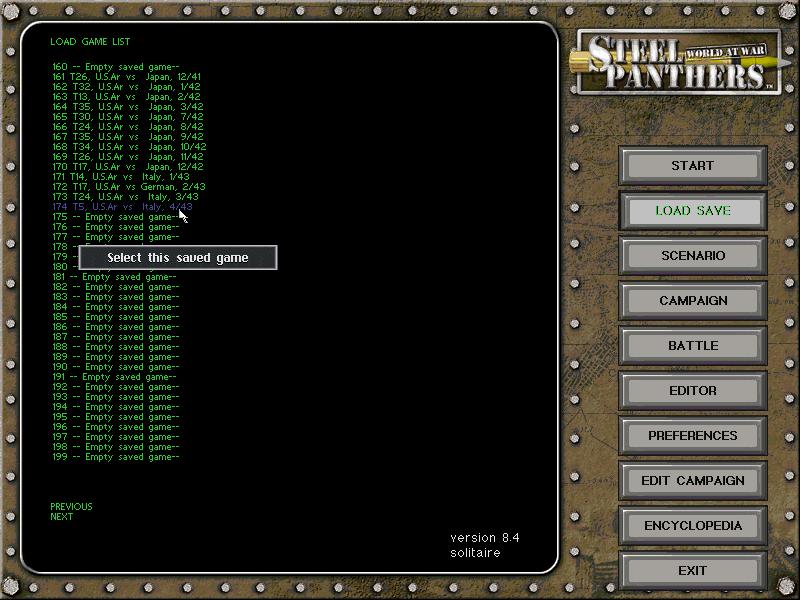Select empty save slot 185
800x600 pixels.
coord(116,317)
